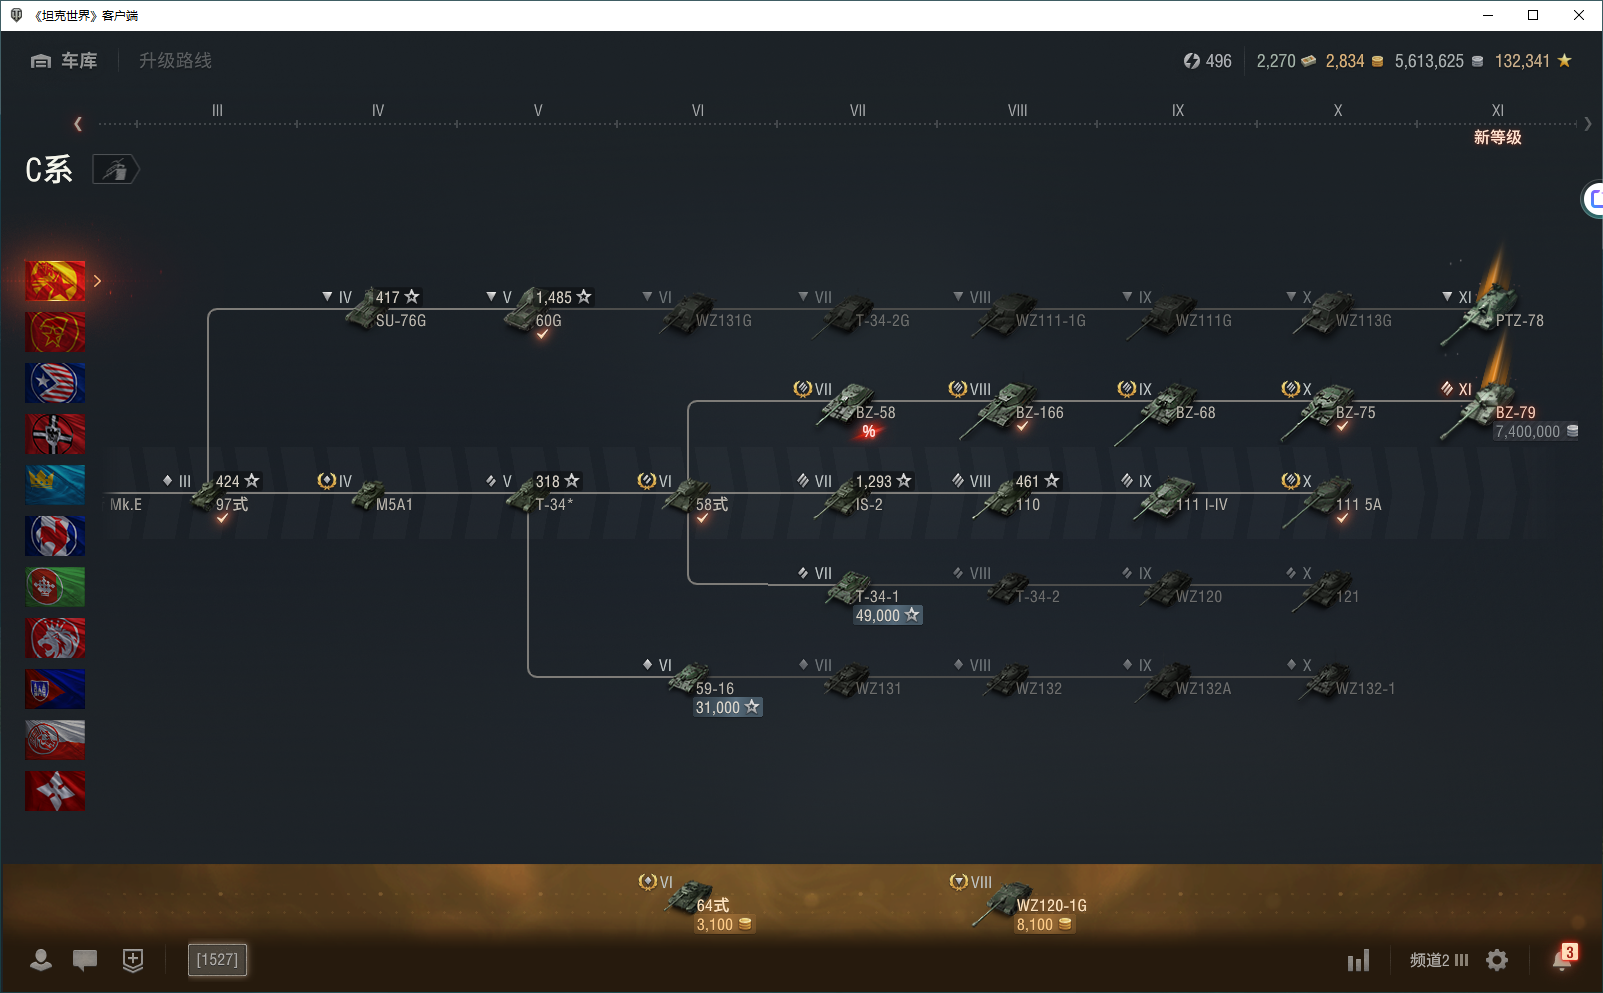The width and height of the screenshot is (1603, 993).
Task: Open the 升级路线 tech tree tab
Action: tap(175, 61)
